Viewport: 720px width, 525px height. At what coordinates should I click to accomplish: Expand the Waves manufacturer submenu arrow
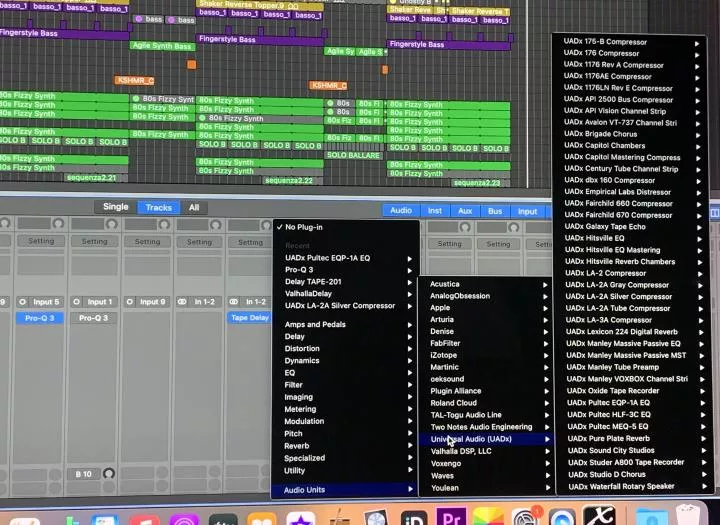point(548,476)
